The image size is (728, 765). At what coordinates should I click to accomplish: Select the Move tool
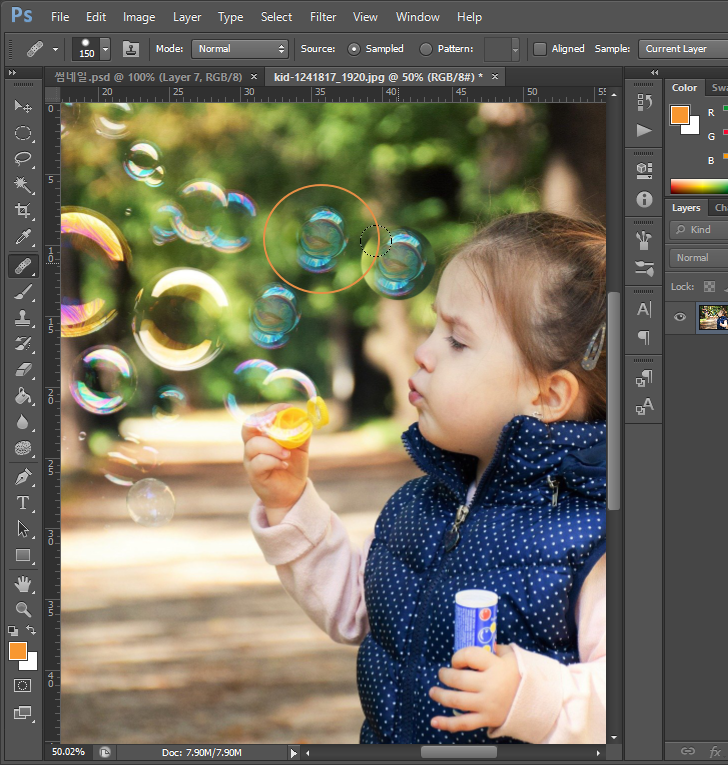pos(22,106)
